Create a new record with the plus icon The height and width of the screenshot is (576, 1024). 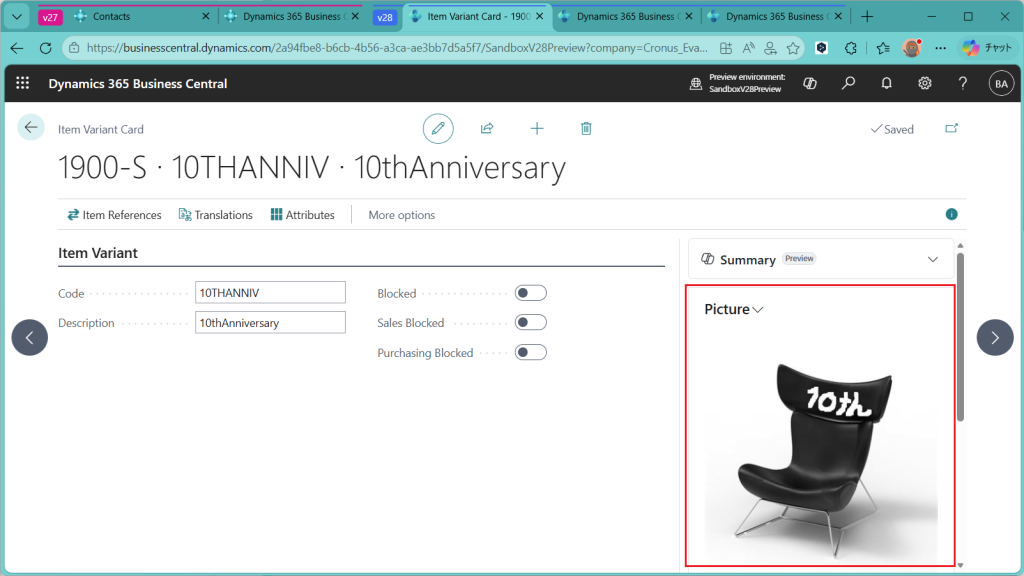tap(537, 128)
